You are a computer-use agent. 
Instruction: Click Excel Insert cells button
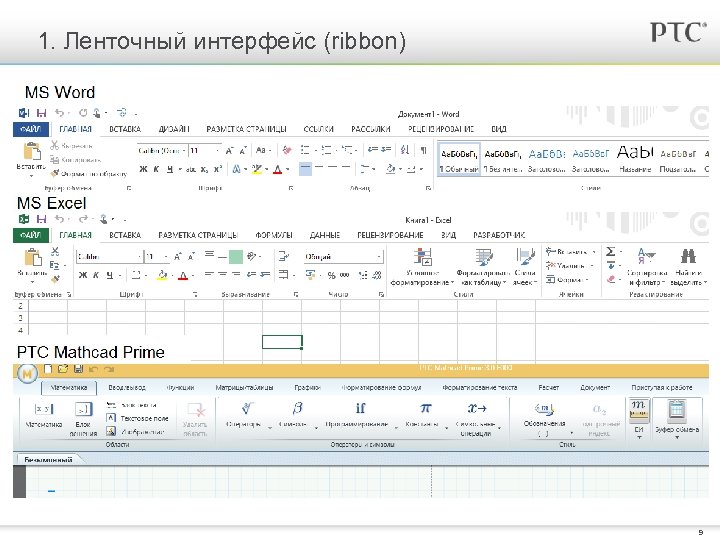coord(570,252)
